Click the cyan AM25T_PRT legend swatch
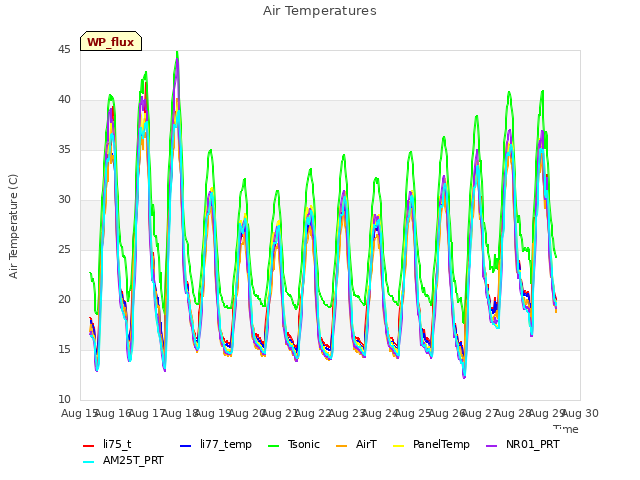640x480 pixels. click(x=89, y=462)
